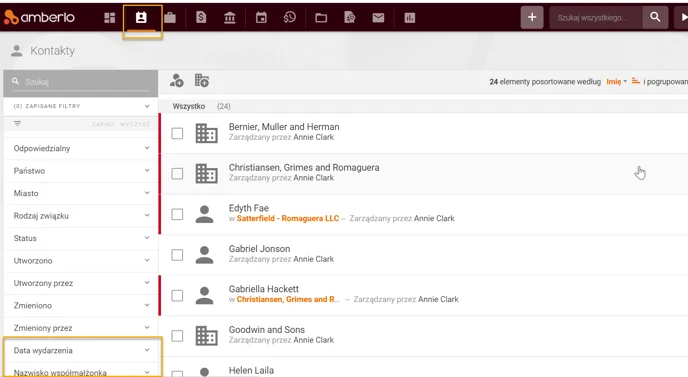Viewport: 688px width, 377px height.
Task: Click the add person contact icon
Action: (x=176, y=81)
